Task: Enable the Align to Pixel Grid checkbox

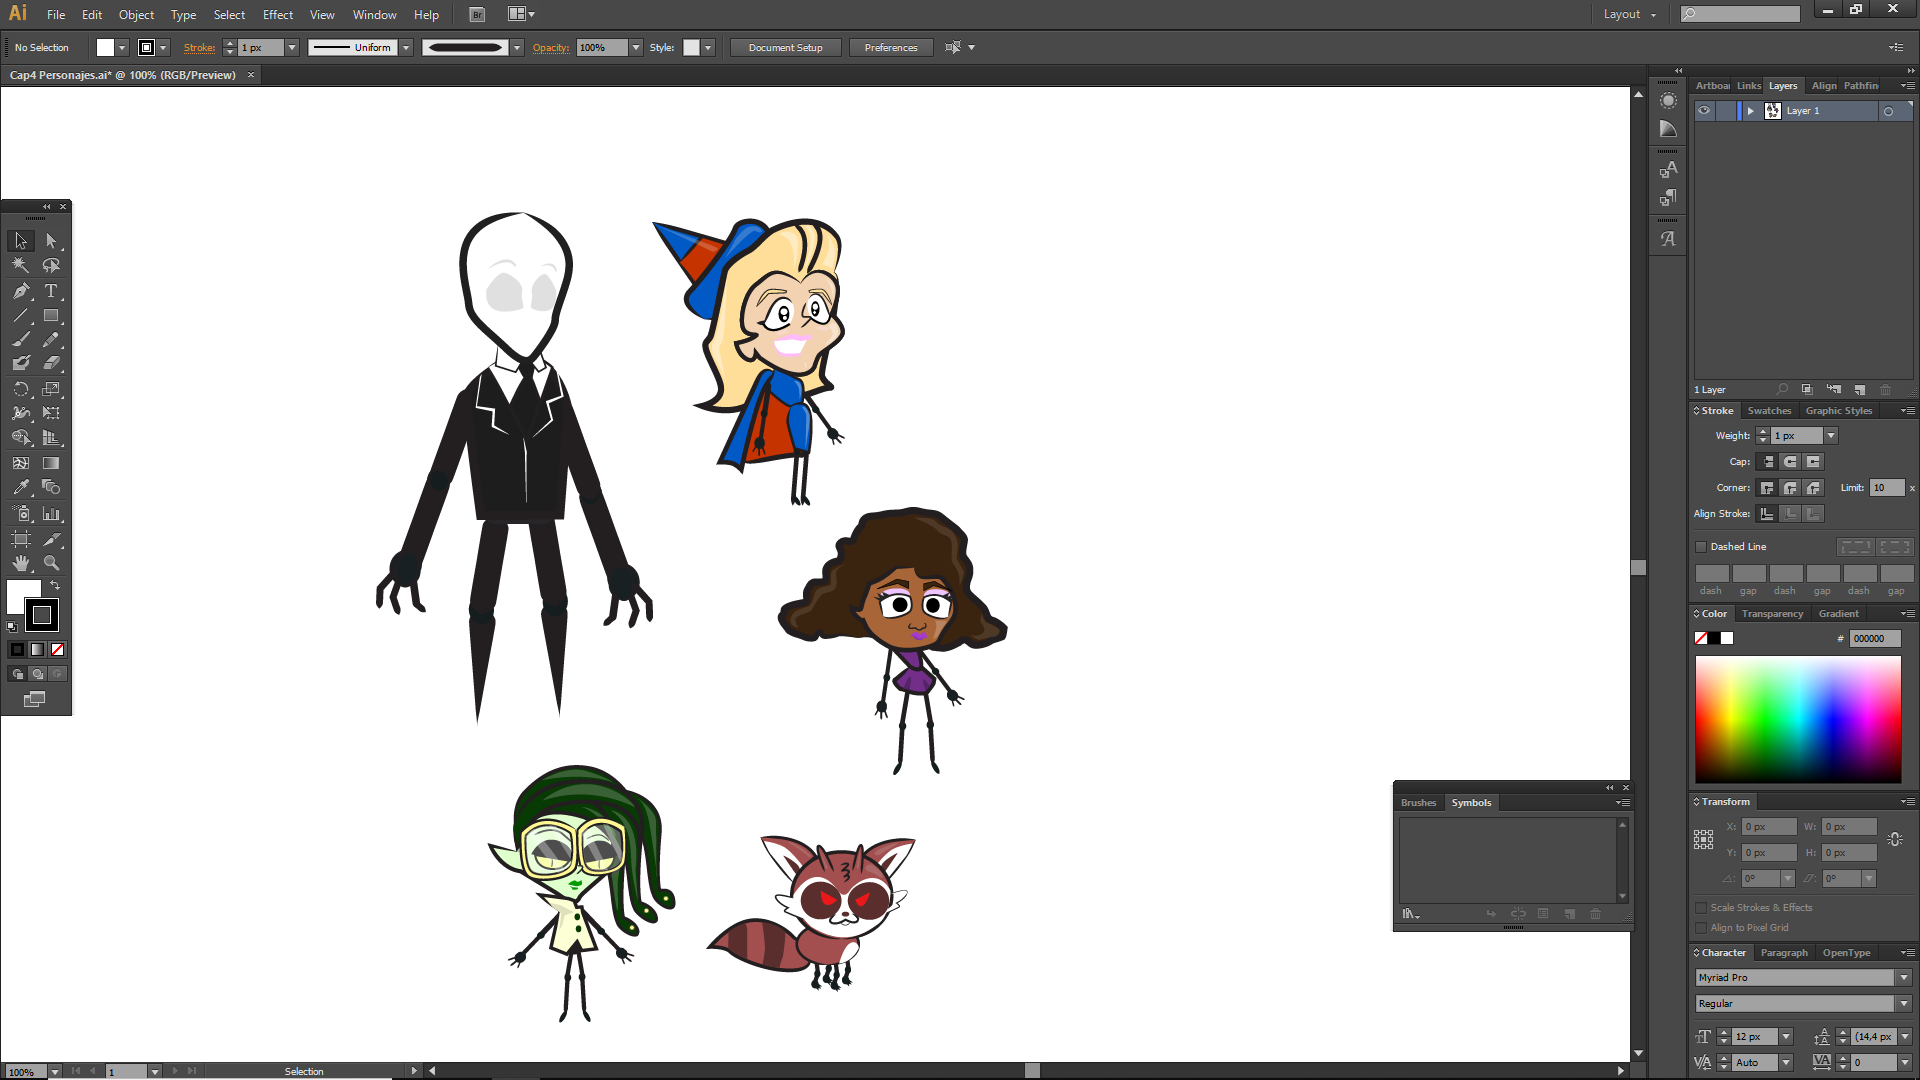Action: 1701,928
